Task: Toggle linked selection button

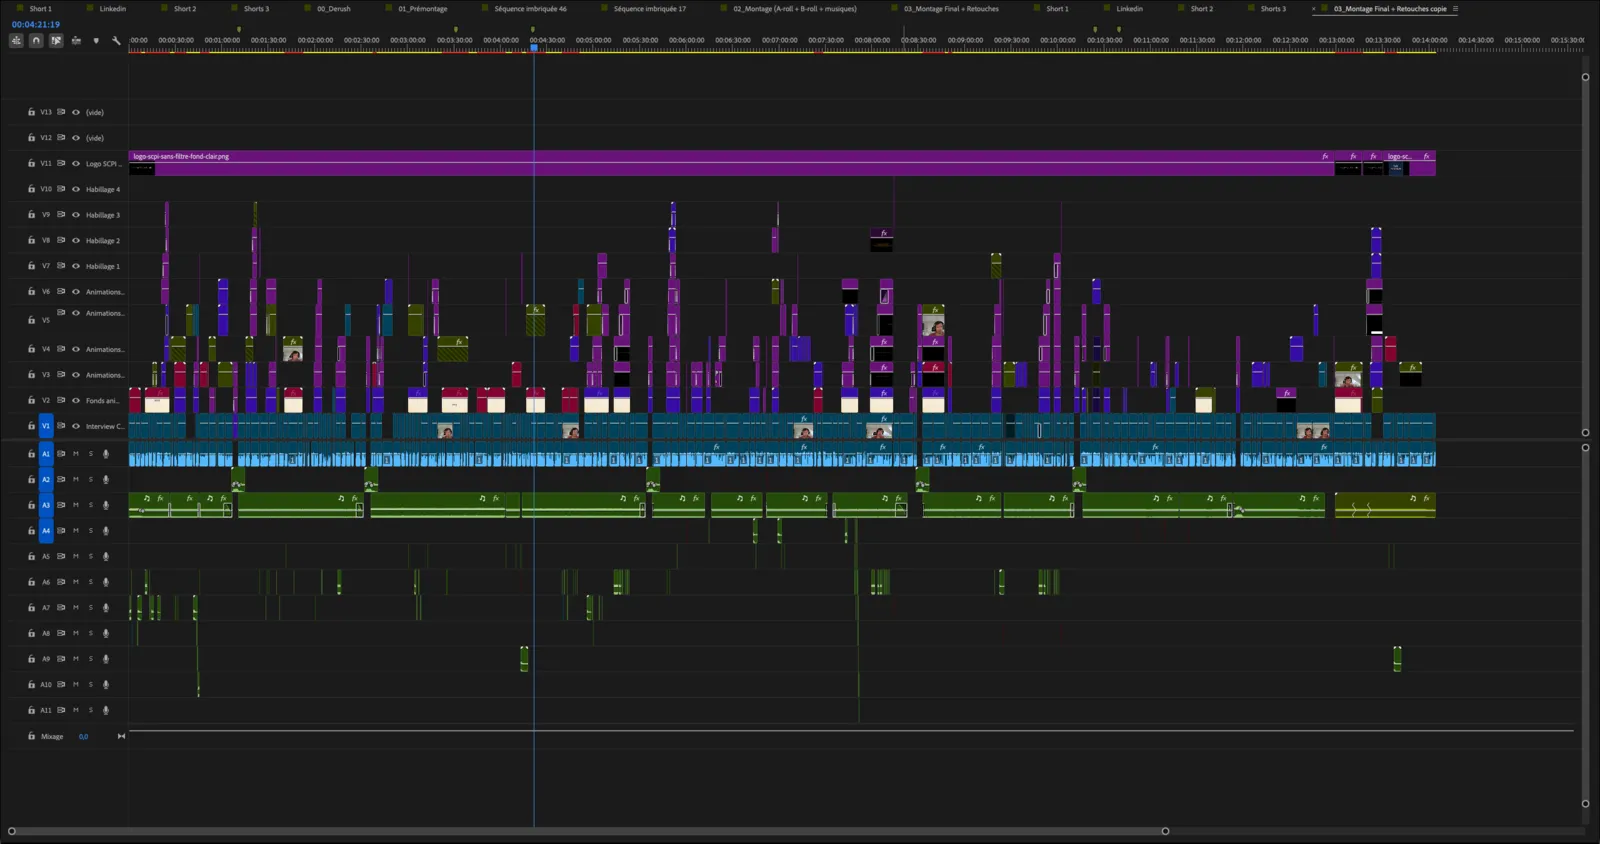Action: (x=56, y=41)
